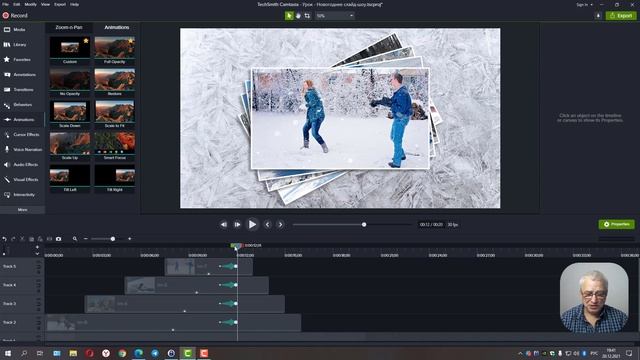Open the Modify menu
Screen dimensions: 640x360
(x=31, y=4)
